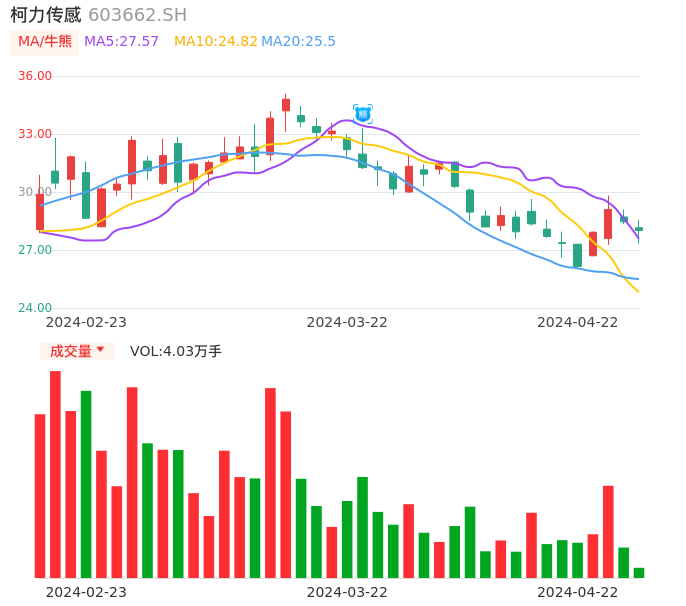
Task: Click the 2024-03-22 date under the volume chart
Action: pyautogui.click(x=347, y=592)
